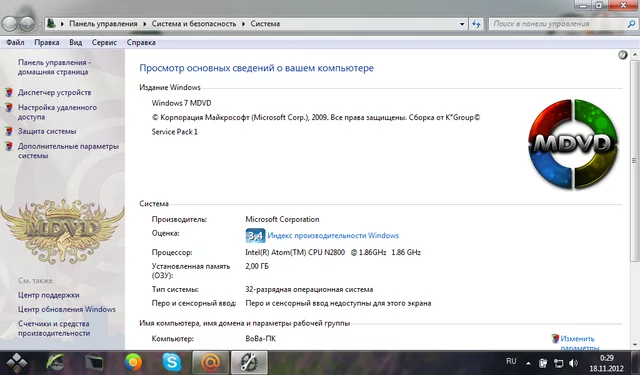Click Изменить параметры link
The width and height of the screenshot is (640, 375).
click(x=580, y=343)
